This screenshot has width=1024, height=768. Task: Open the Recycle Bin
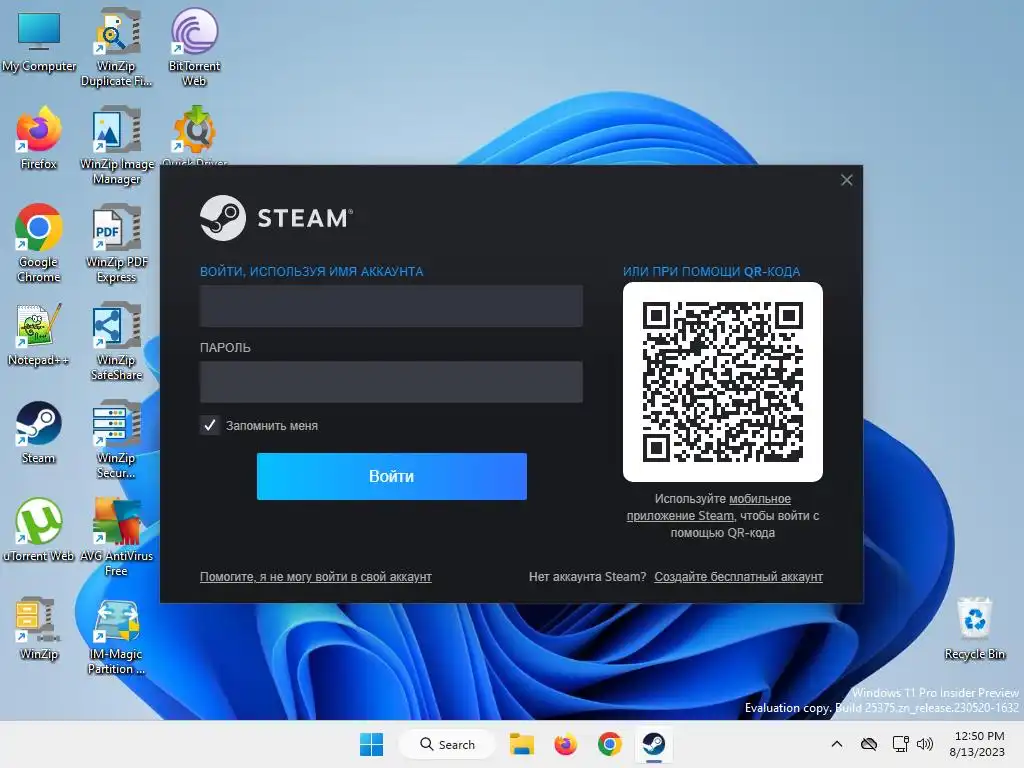tap(974, 628)
